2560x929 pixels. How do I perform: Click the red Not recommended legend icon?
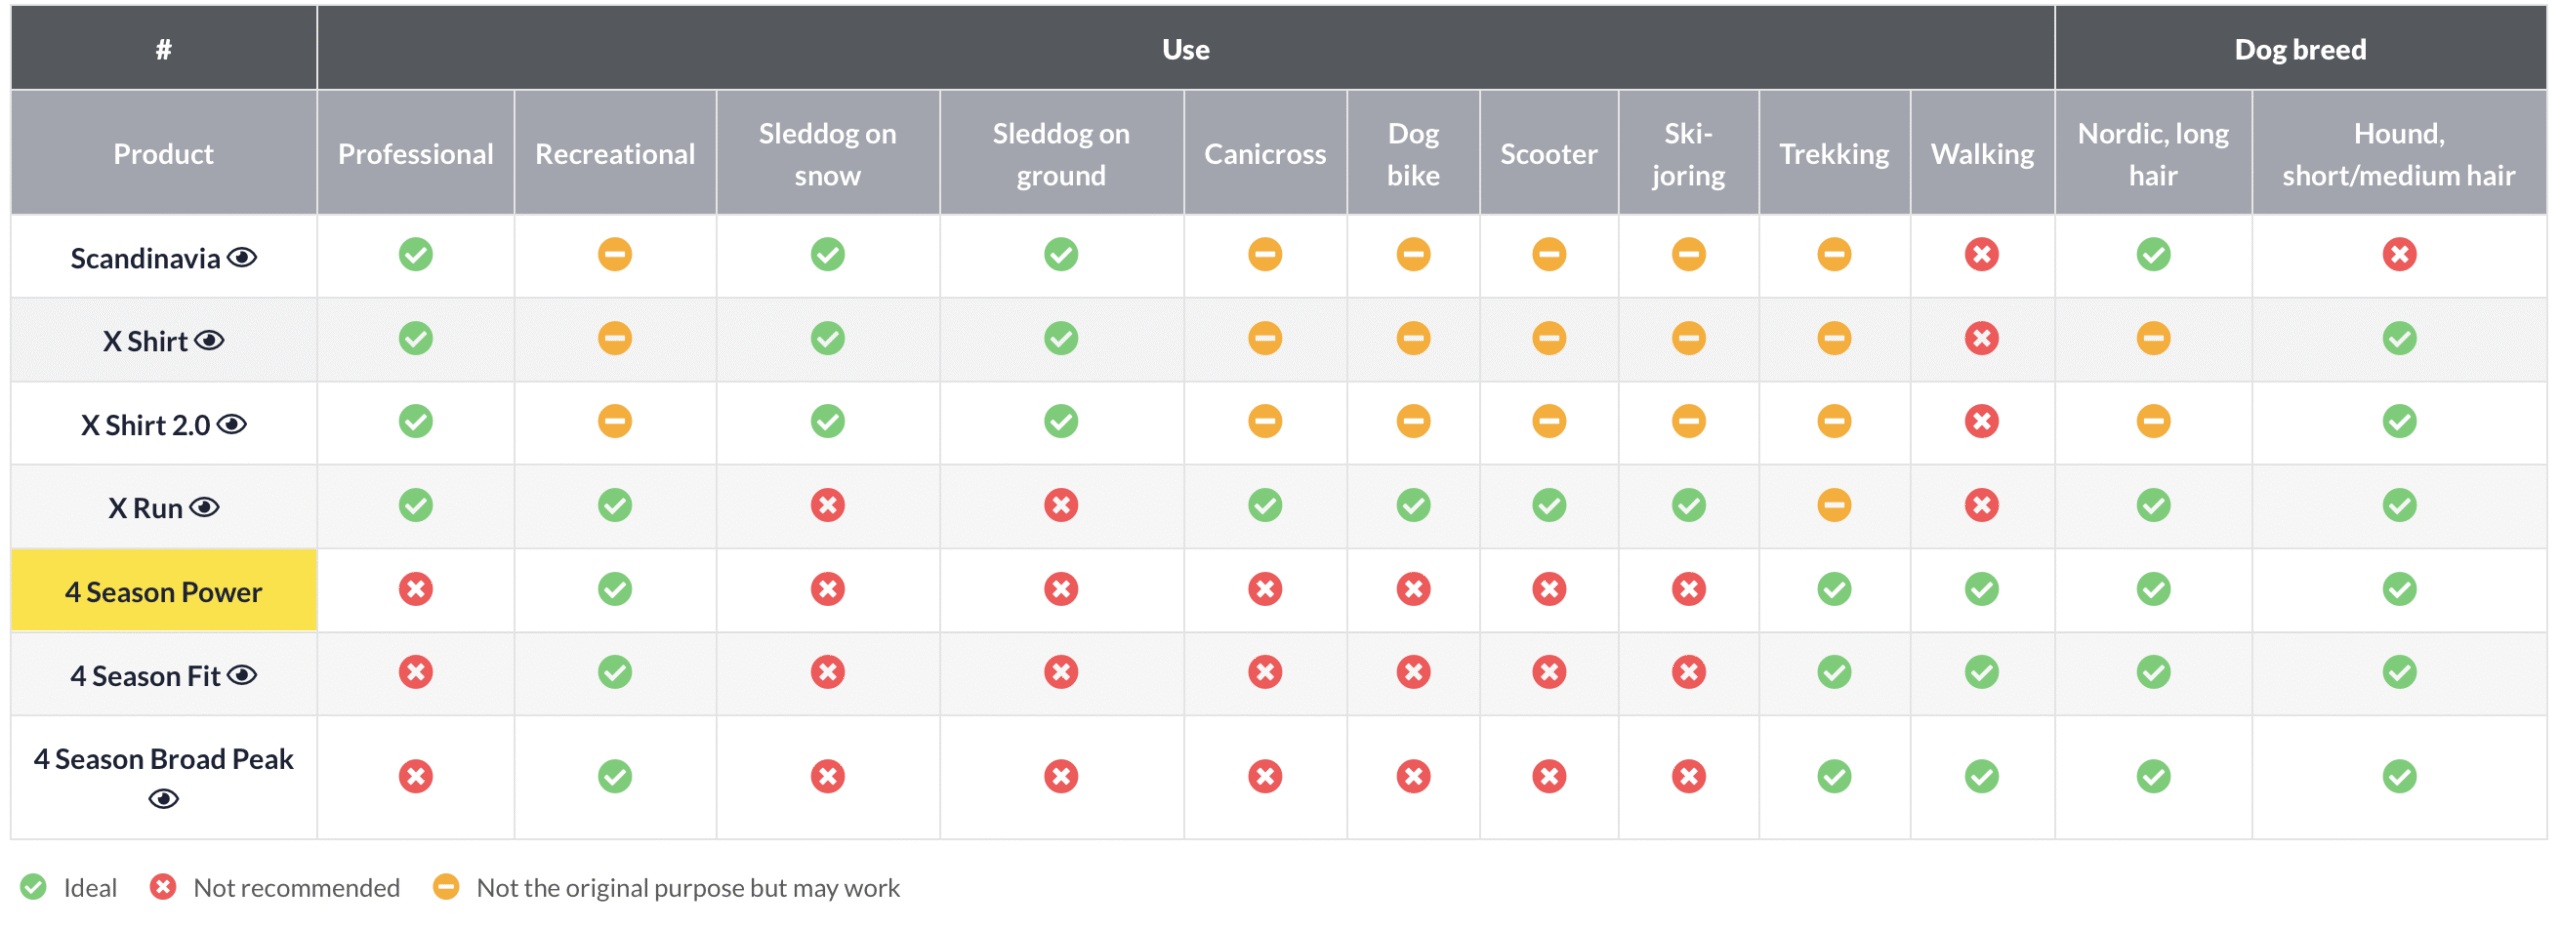coord(163,888)
